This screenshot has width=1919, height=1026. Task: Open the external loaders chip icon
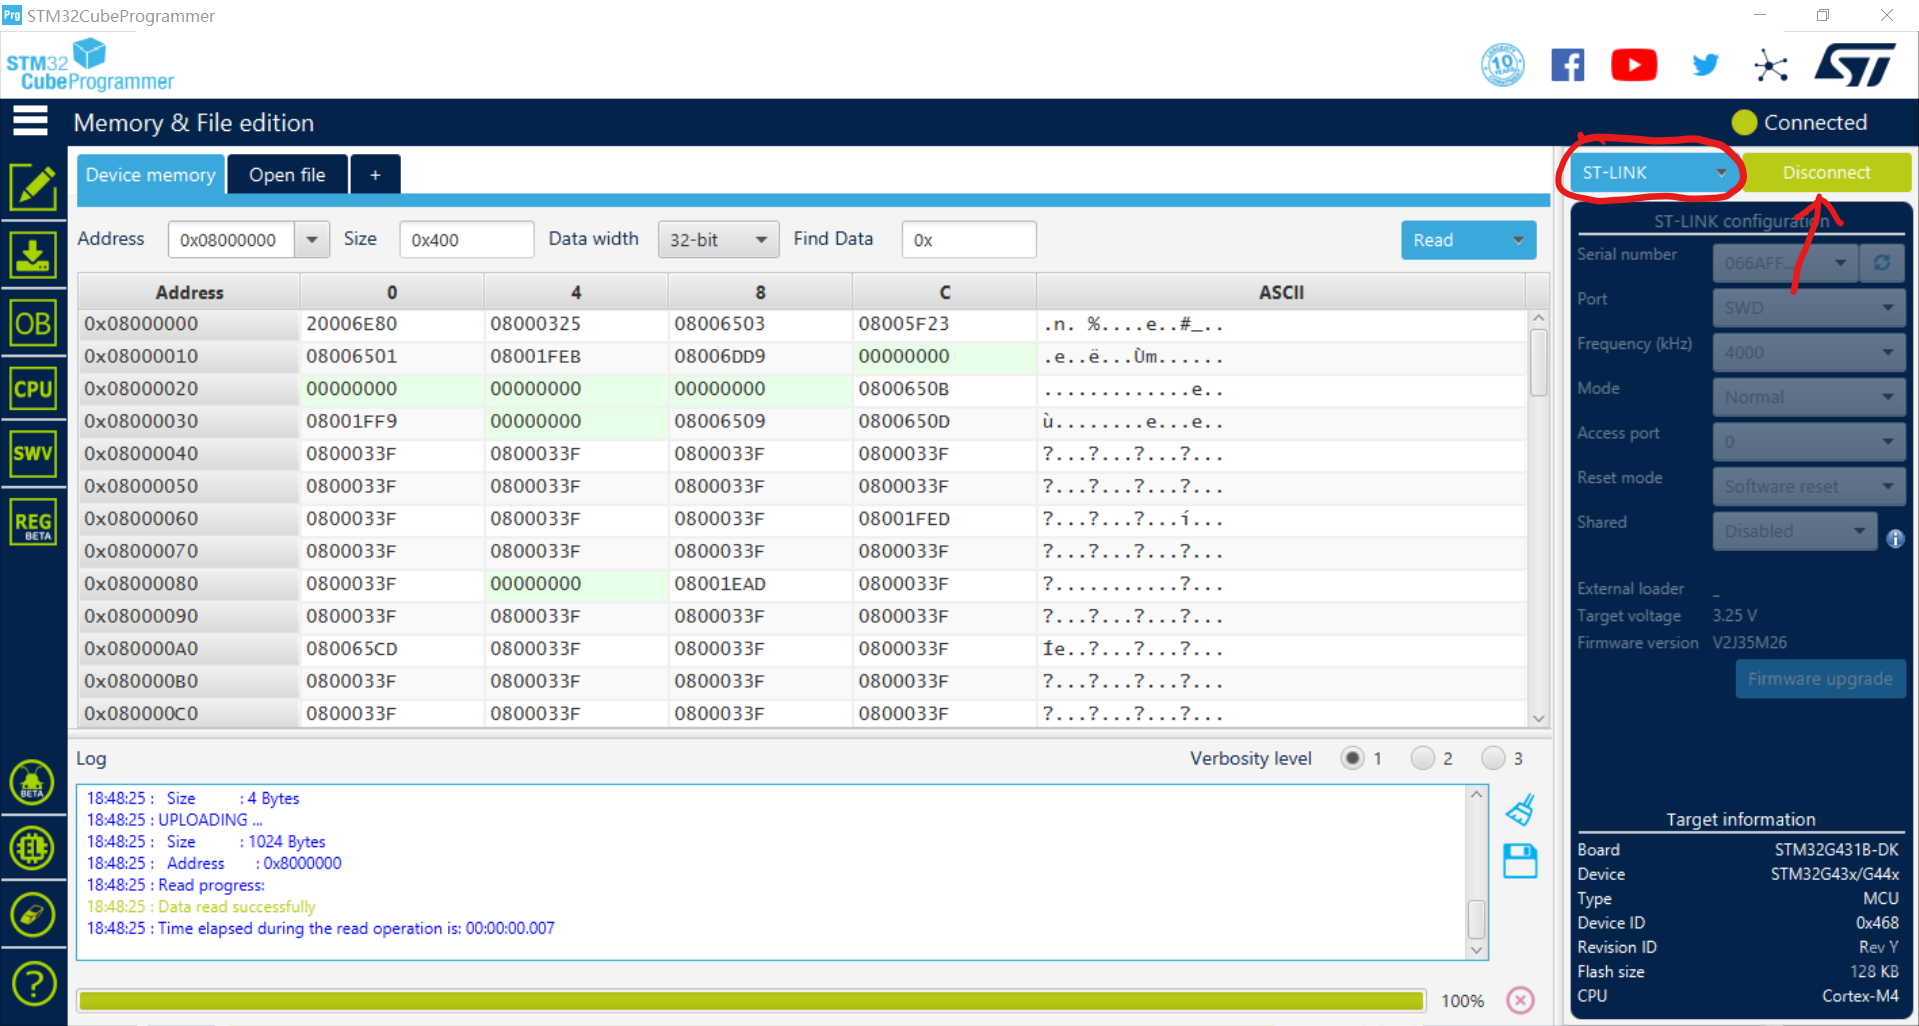coord(32,848)
